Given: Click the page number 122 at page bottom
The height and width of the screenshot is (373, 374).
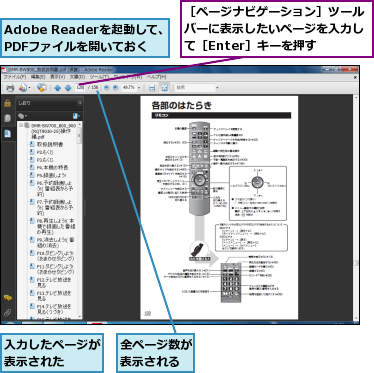Looking at the screenshot, I should pyautogui.click(x=147, y=313).
